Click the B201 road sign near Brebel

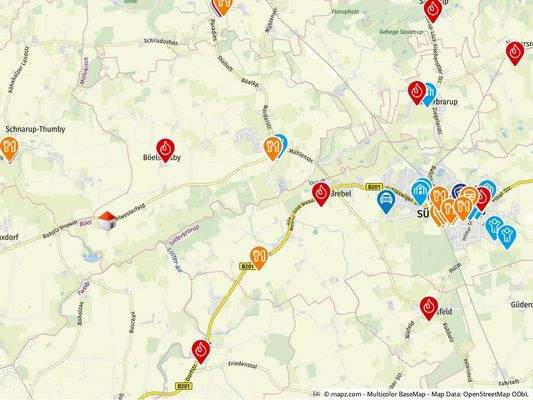coord(375,187)
